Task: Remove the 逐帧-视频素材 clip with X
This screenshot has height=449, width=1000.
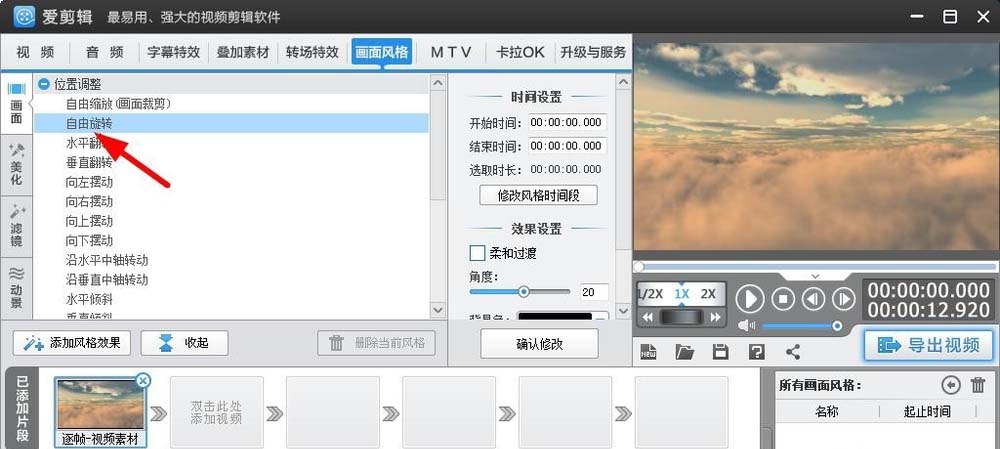Action: (143, 381)
